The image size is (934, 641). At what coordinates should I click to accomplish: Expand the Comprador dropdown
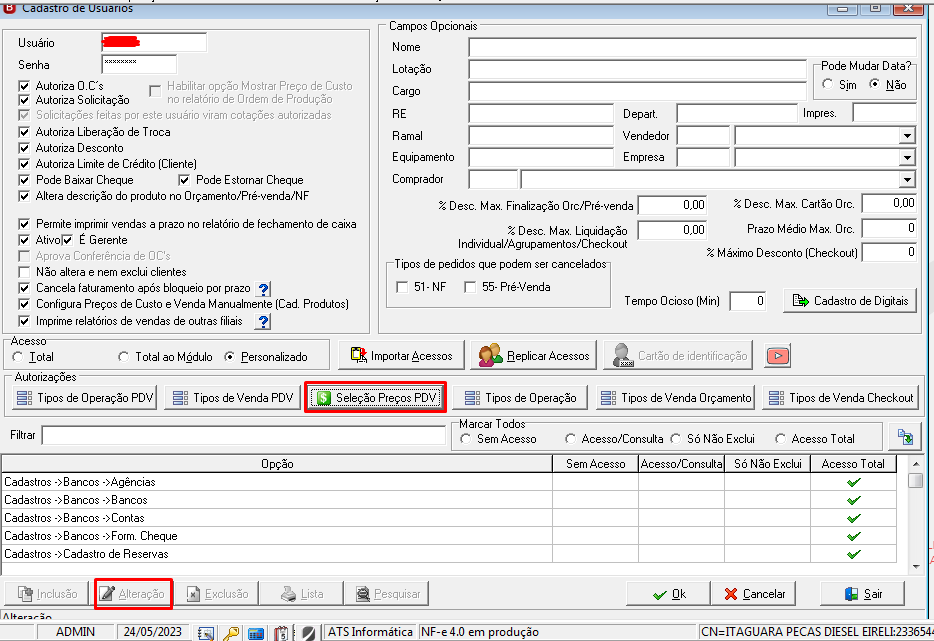(907, 179)
